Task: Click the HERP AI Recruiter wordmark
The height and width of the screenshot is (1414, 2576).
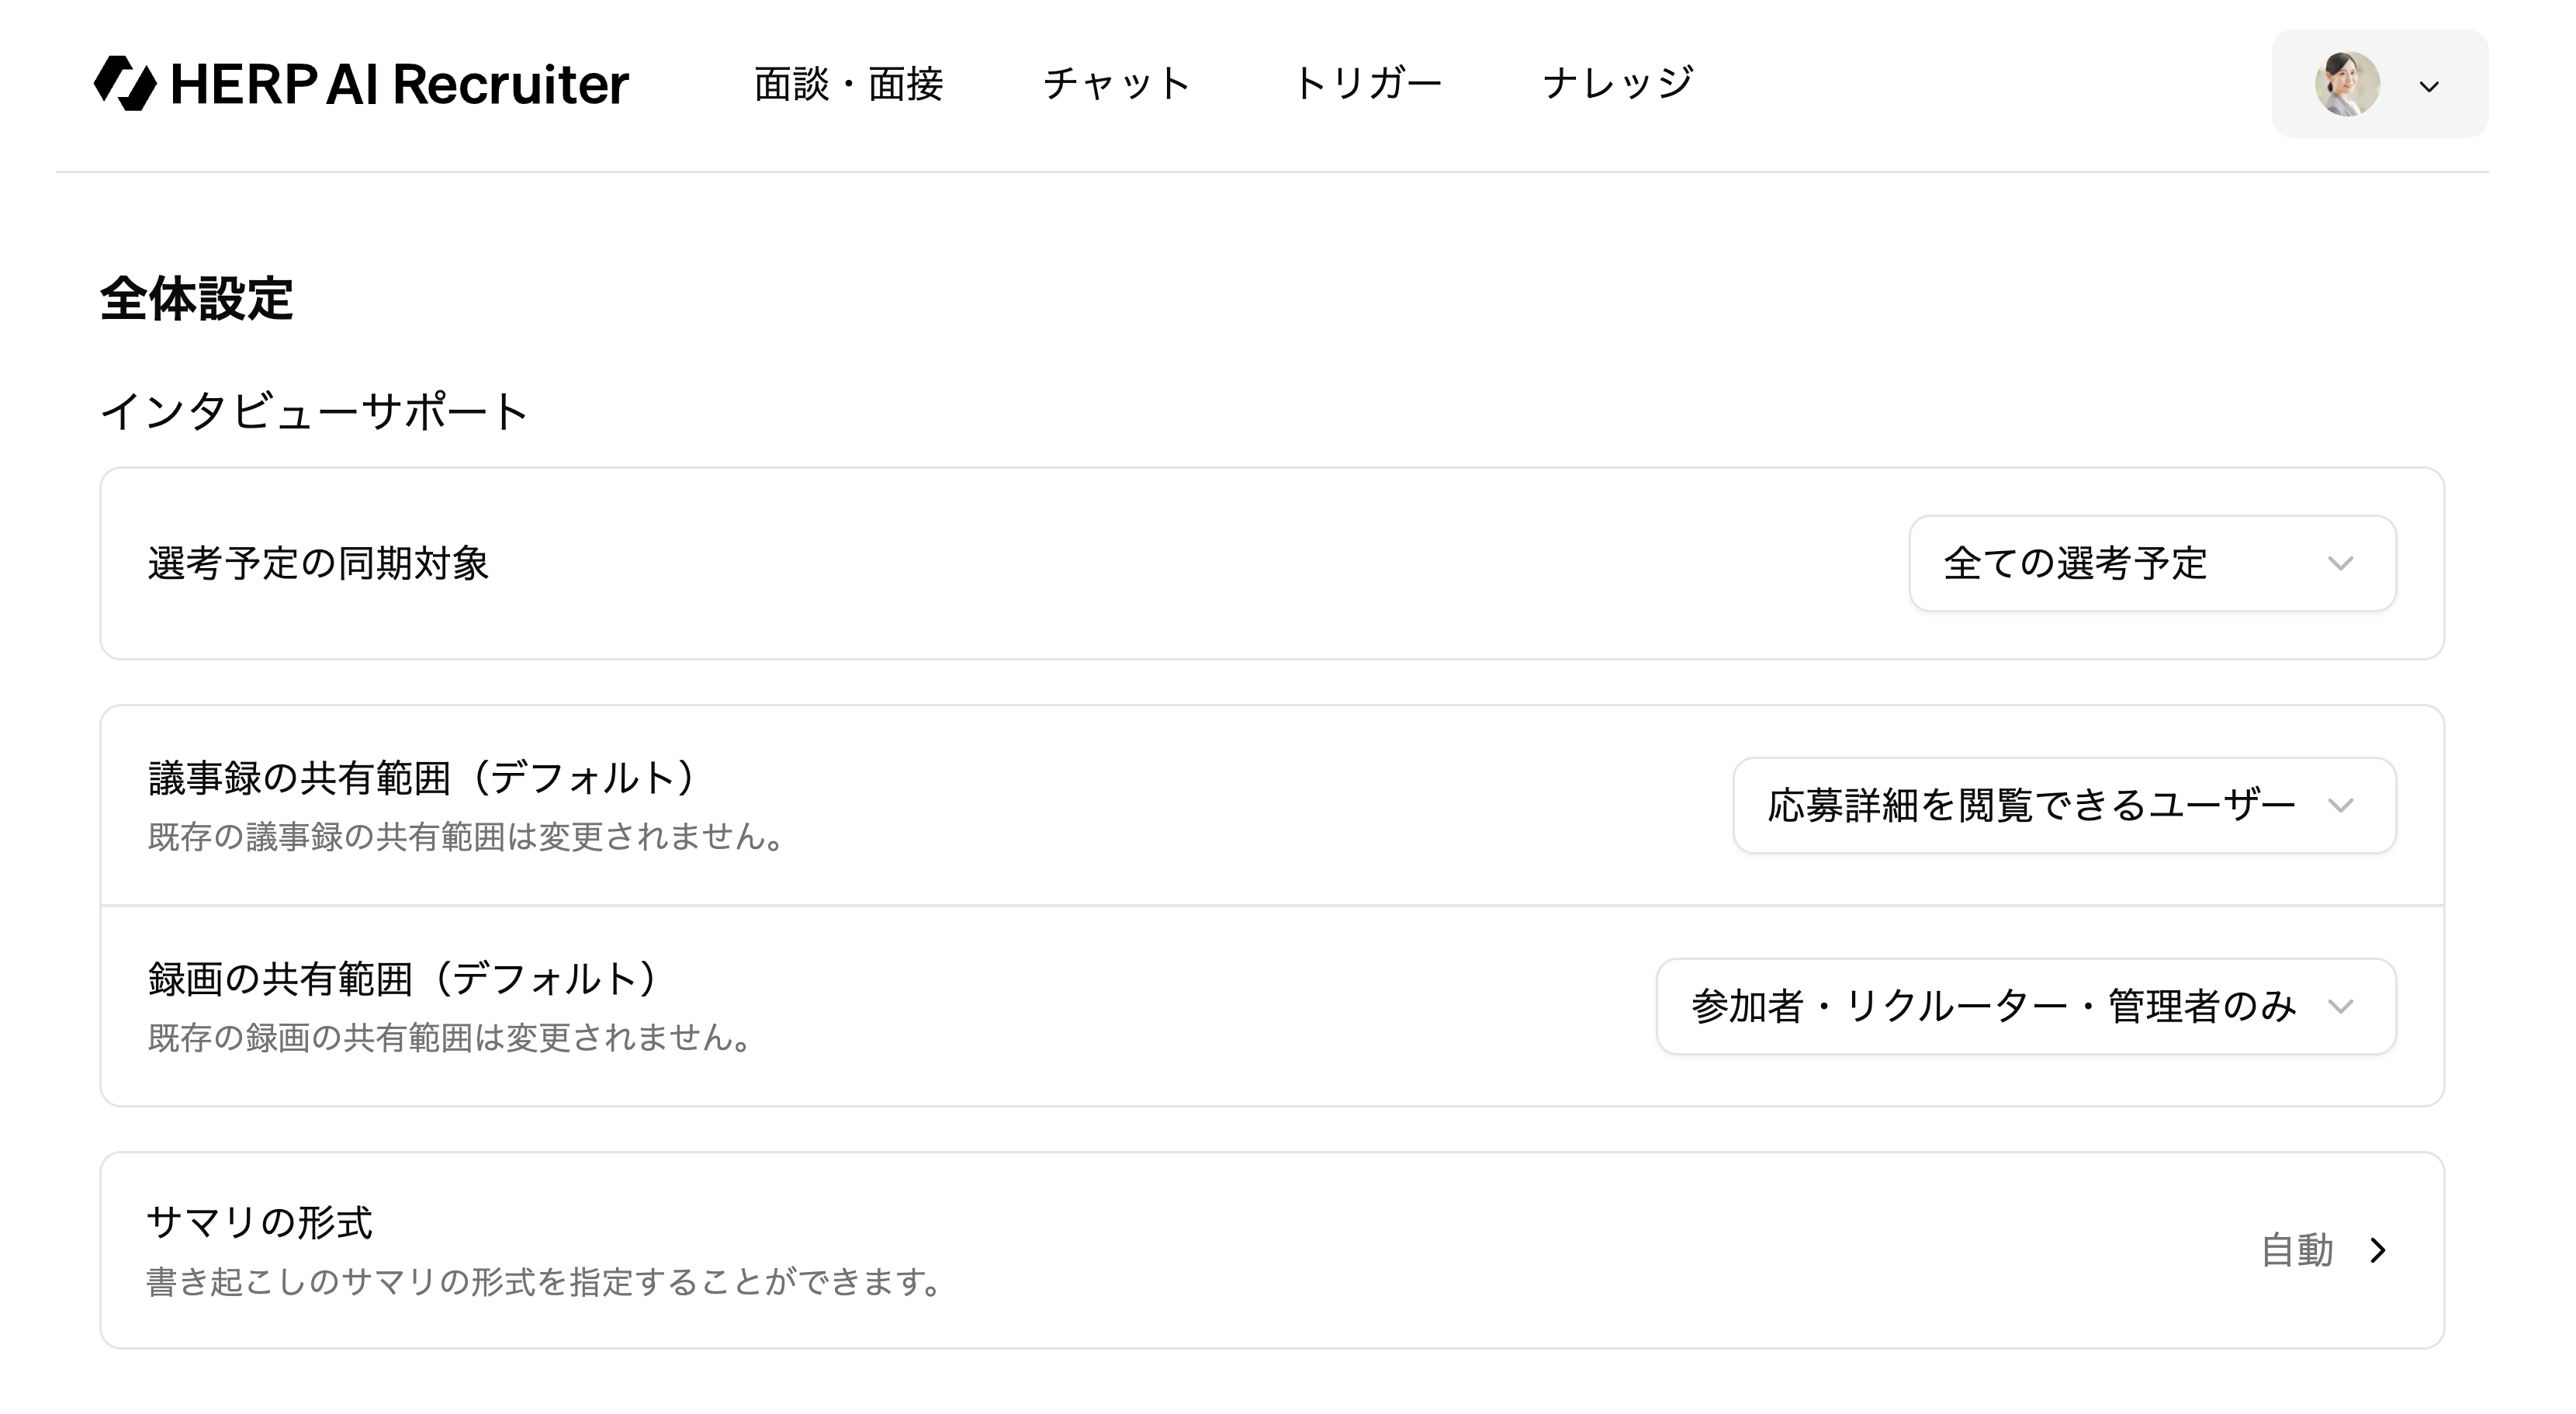Action: pos(399,84)
